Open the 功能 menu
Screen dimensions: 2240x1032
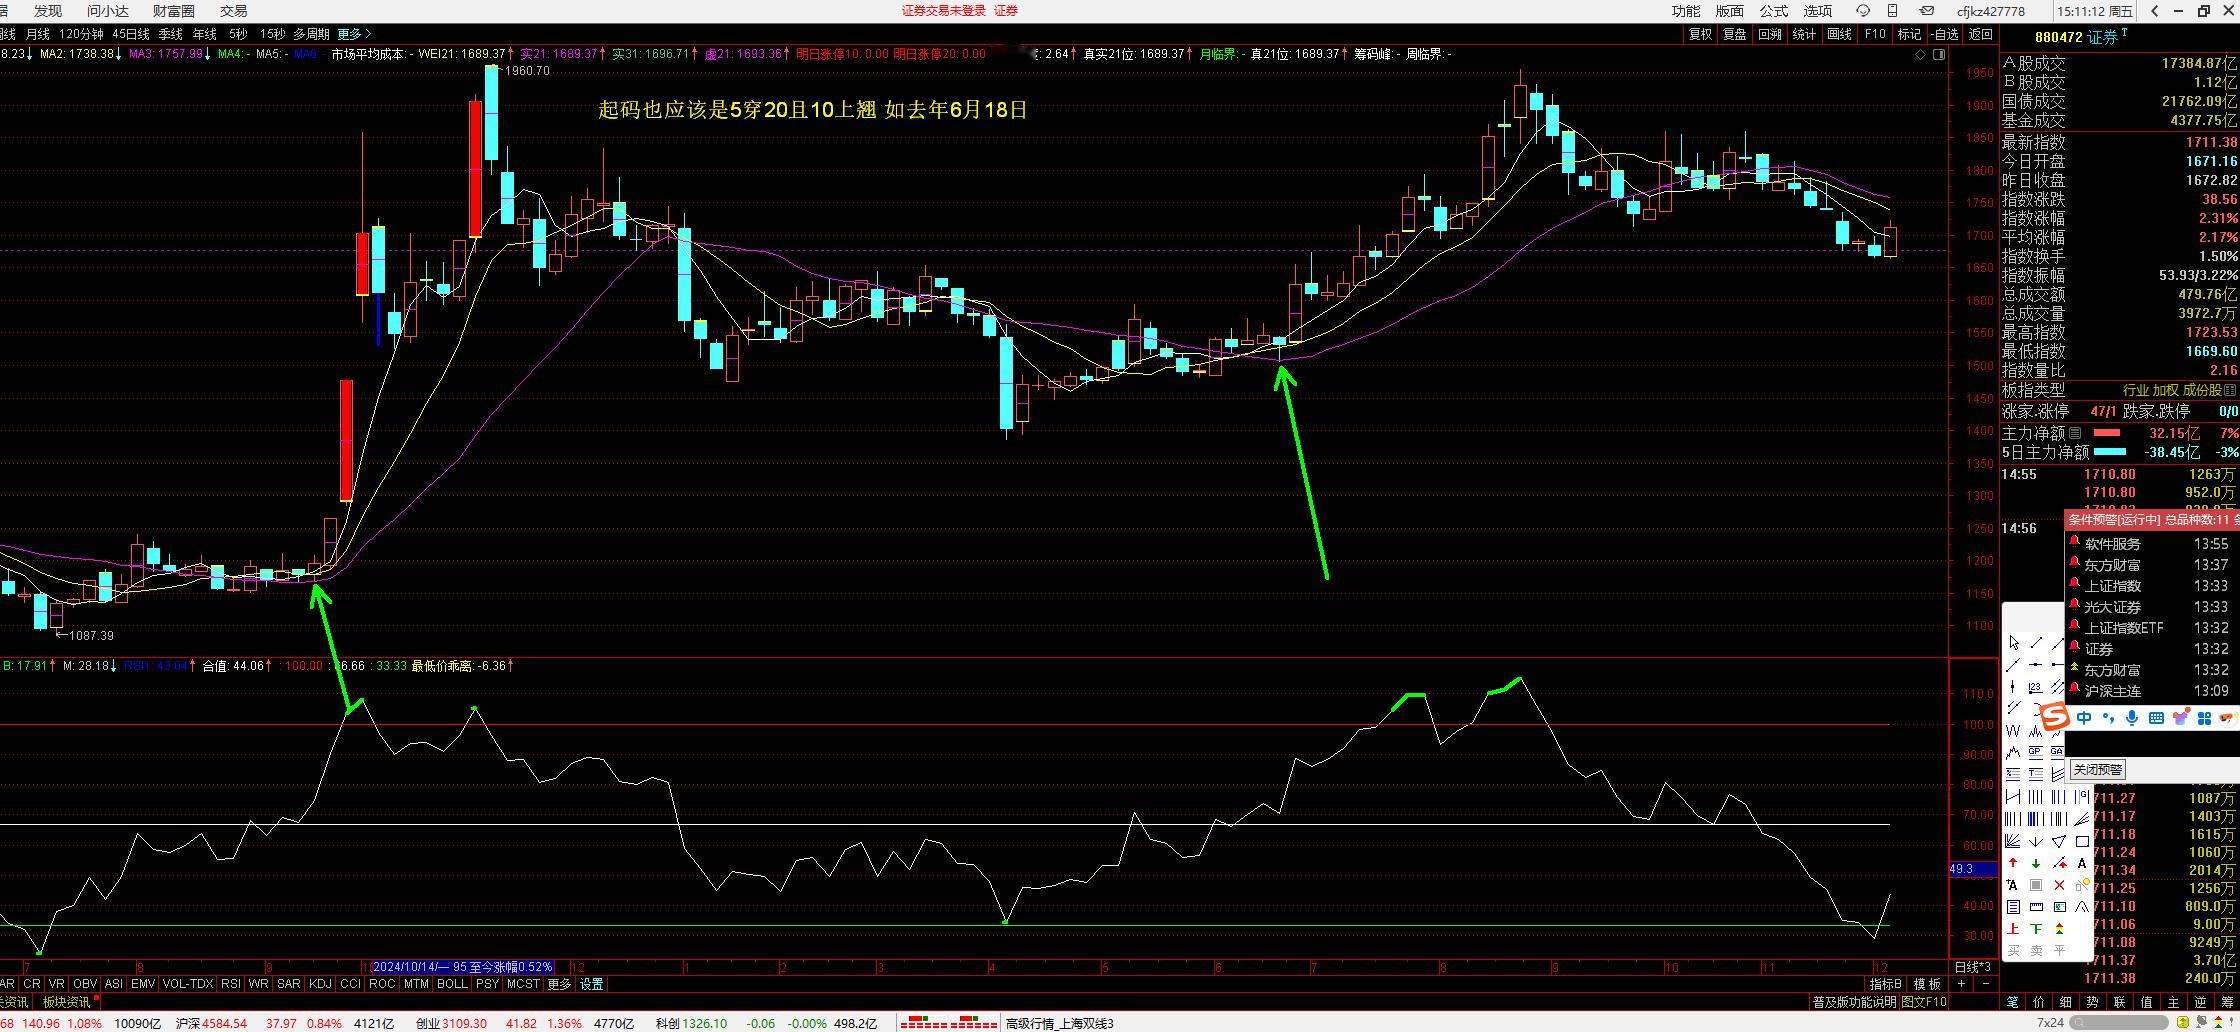1686,11
